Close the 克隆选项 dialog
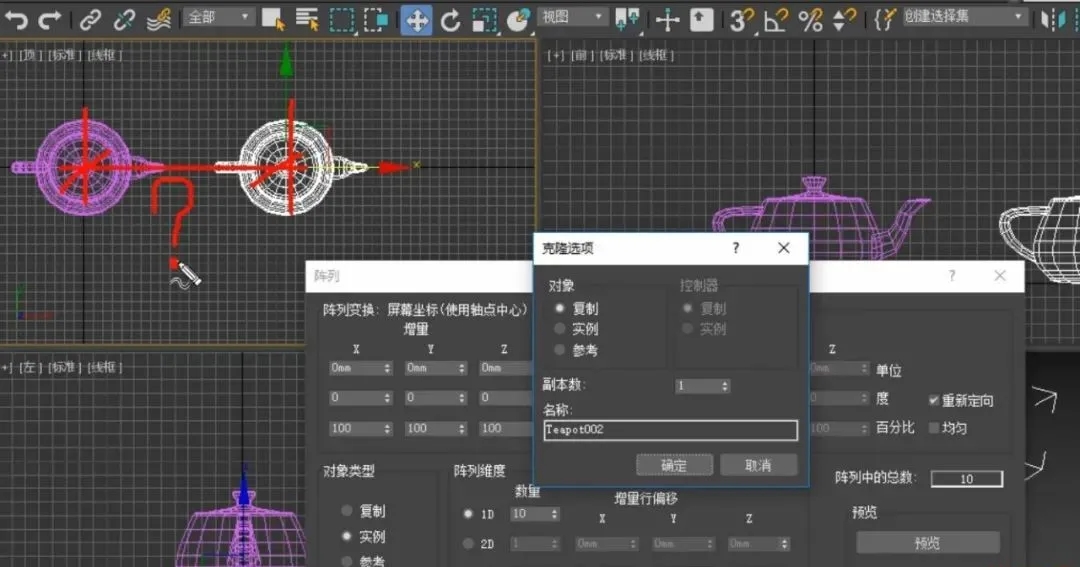The width and height of the screenshot is (1080, 567). [x=784, y=248]
